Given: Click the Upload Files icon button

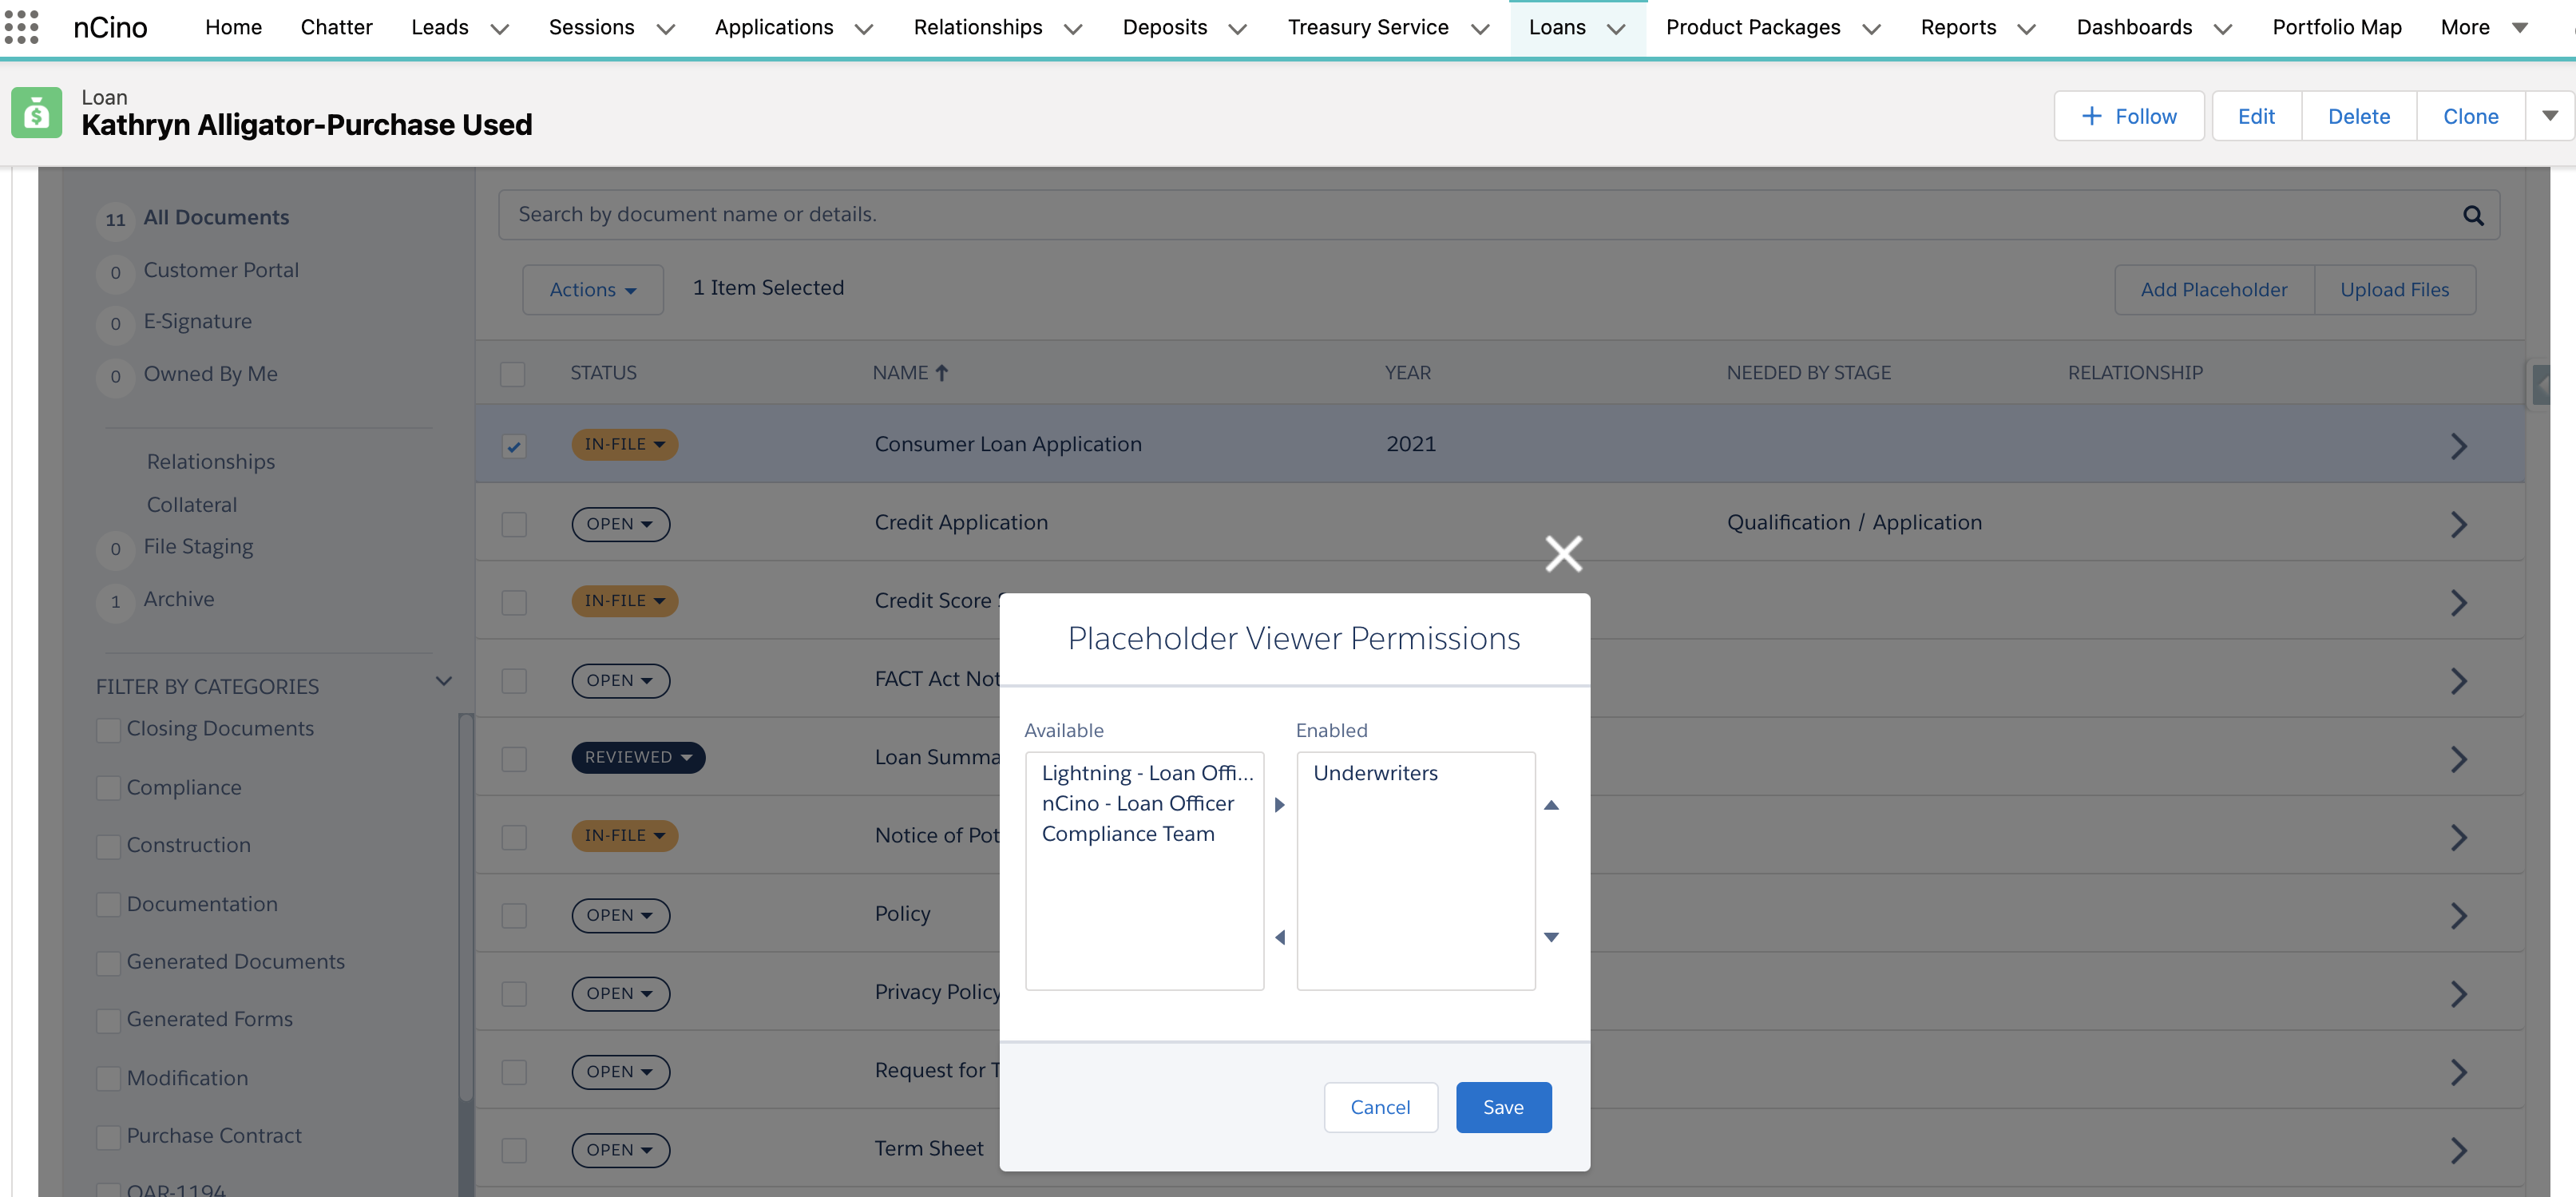Looking at the screenshot, I should [x=2396, y=289].
